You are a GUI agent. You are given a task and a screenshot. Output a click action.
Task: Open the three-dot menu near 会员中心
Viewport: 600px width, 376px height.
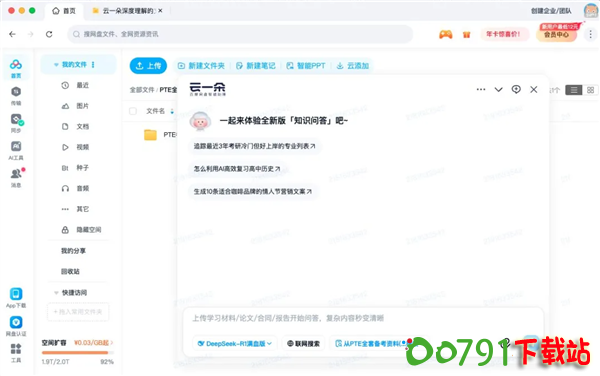coord(590,34)
